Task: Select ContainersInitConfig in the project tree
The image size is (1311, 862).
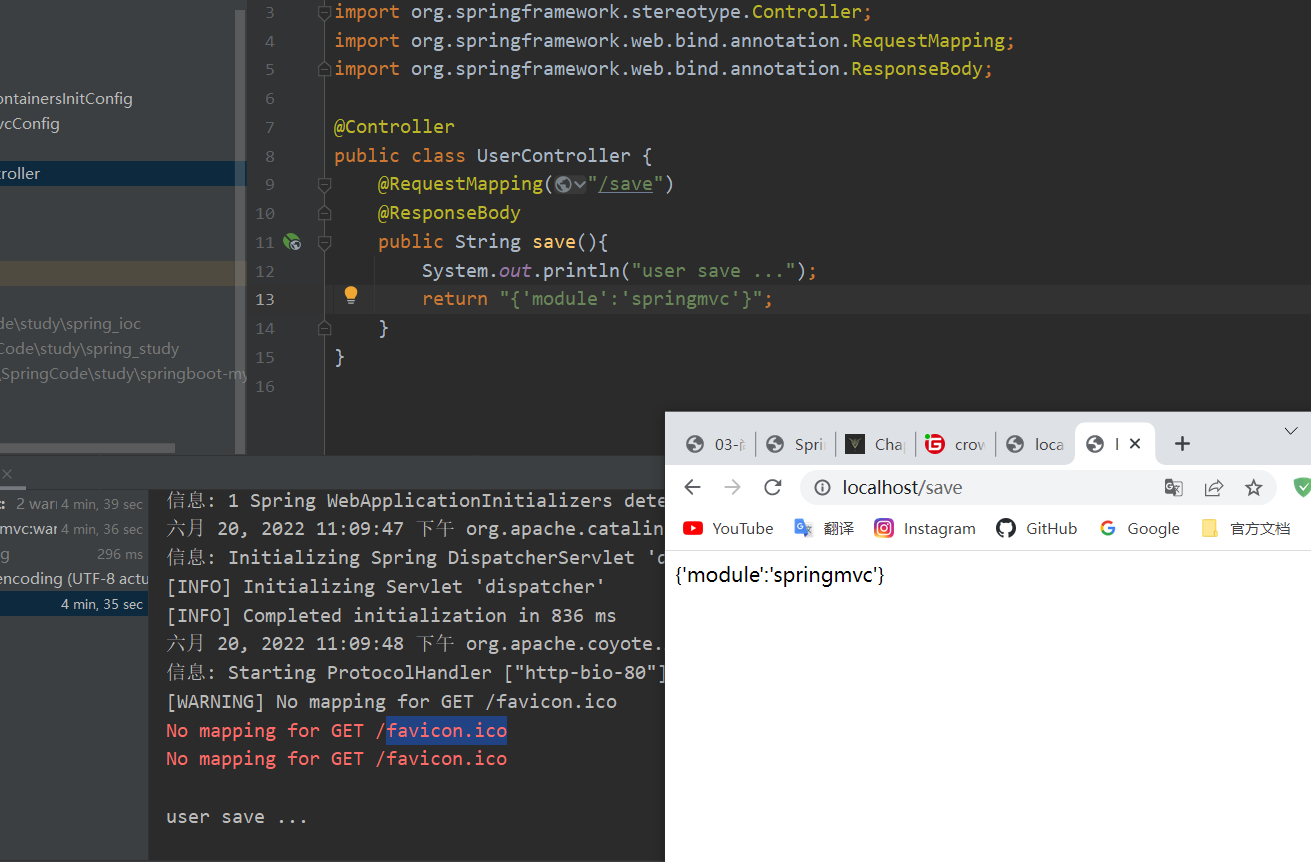Action: 66,98
